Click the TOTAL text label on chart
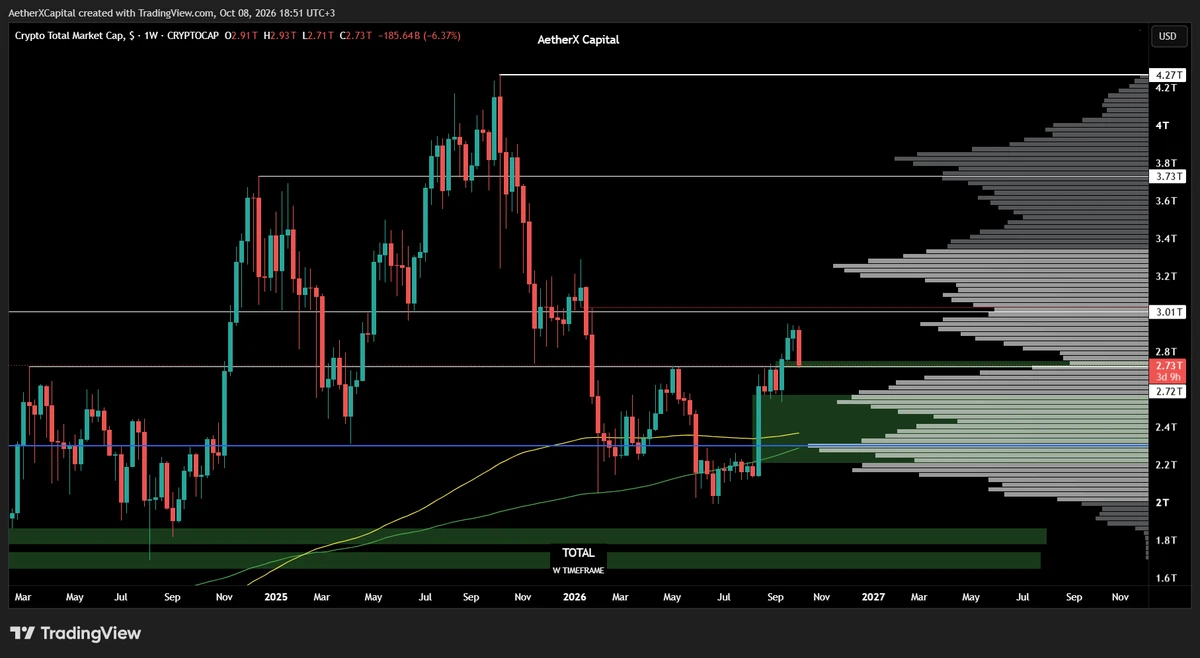Image resolution: width=1200 pixels, height=658 pixels. (578, 552)
